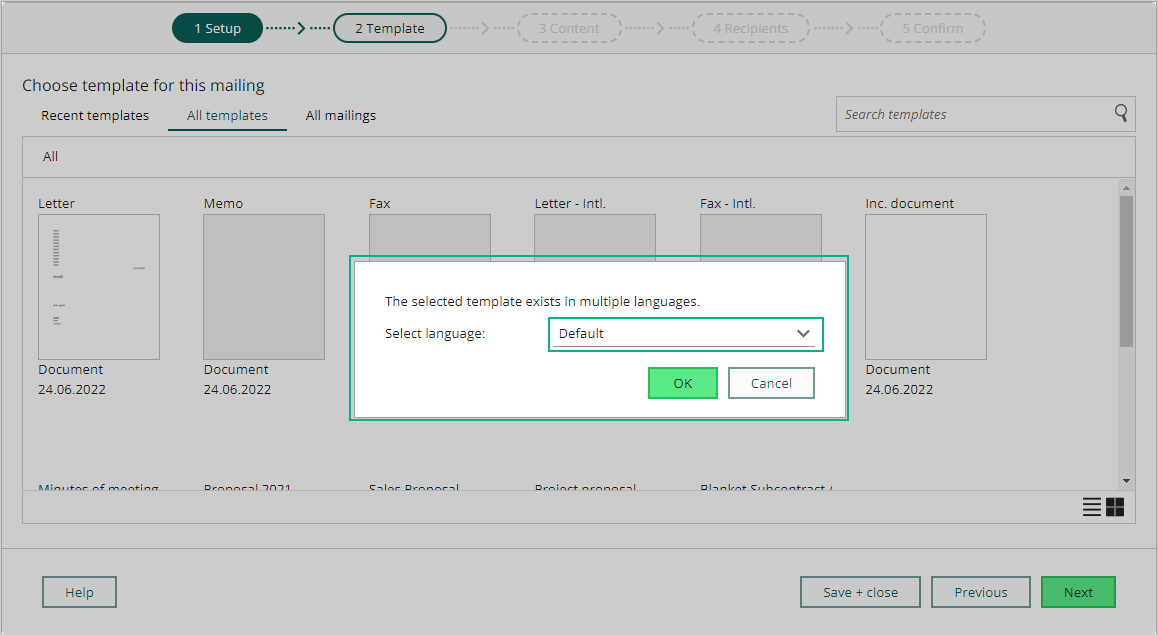
Task: Pick the Inc. document template thumbnail
Action: coord(925,287)
